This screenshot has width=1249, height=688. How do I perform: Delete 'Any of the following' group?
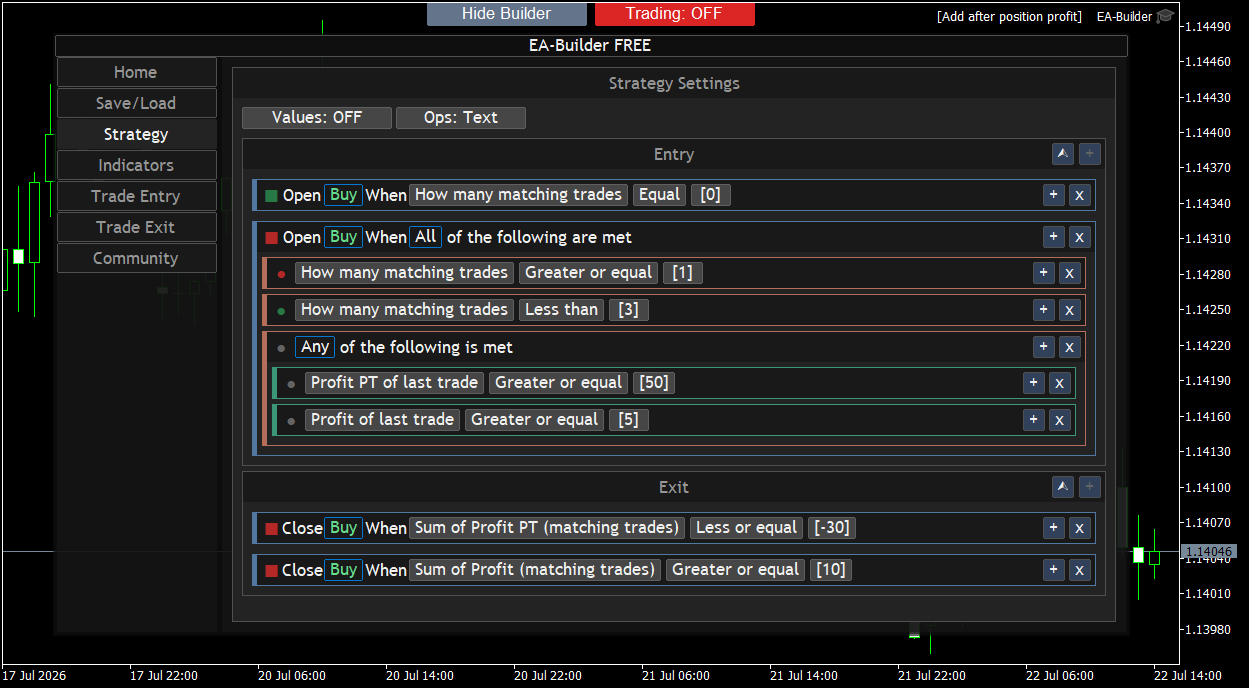click(1069, 347)
